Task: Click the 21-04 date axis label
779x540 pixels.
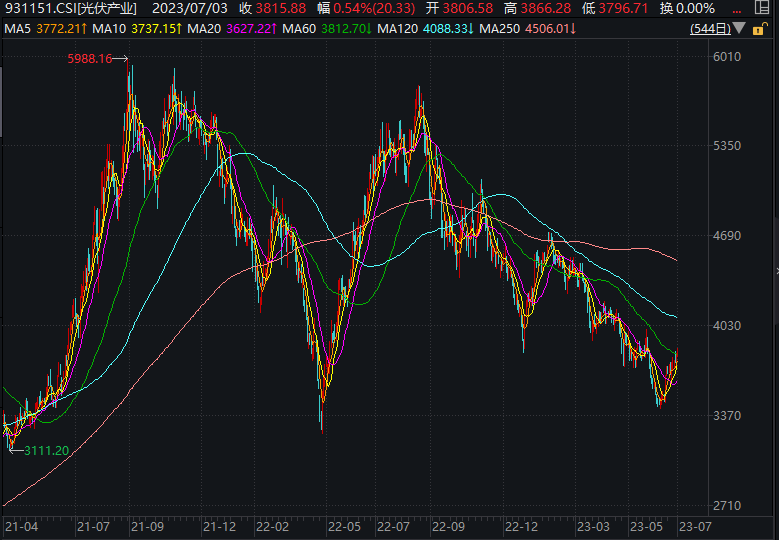Action: pyautogui.click(x=21, y=527)
